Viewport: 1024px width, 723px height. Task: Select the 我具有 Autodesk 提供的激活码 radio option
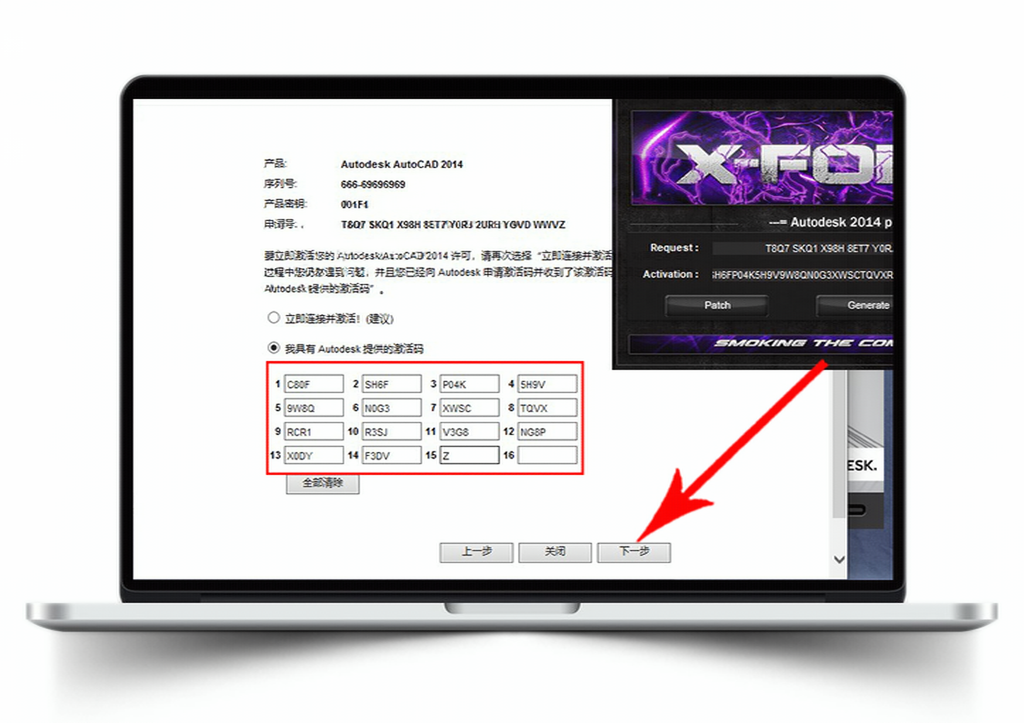[274, 348]
